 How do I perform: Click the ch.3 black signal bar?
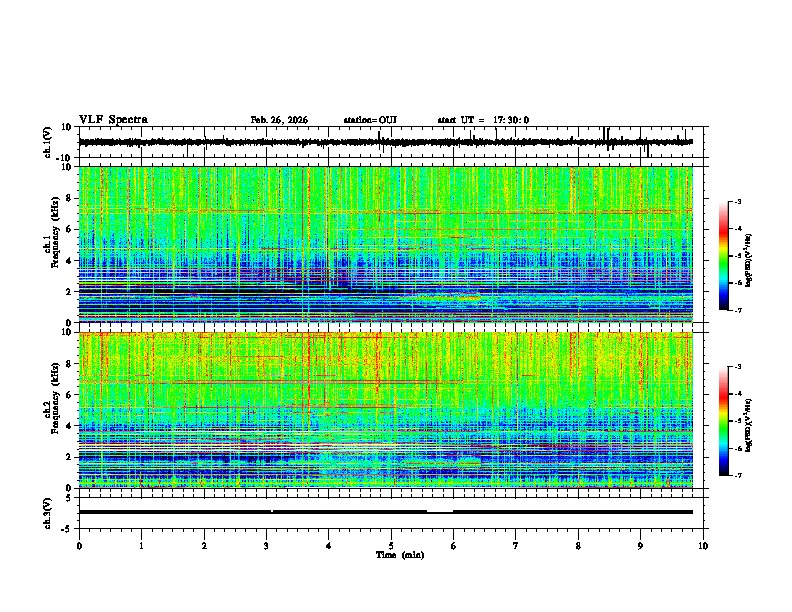385,512
